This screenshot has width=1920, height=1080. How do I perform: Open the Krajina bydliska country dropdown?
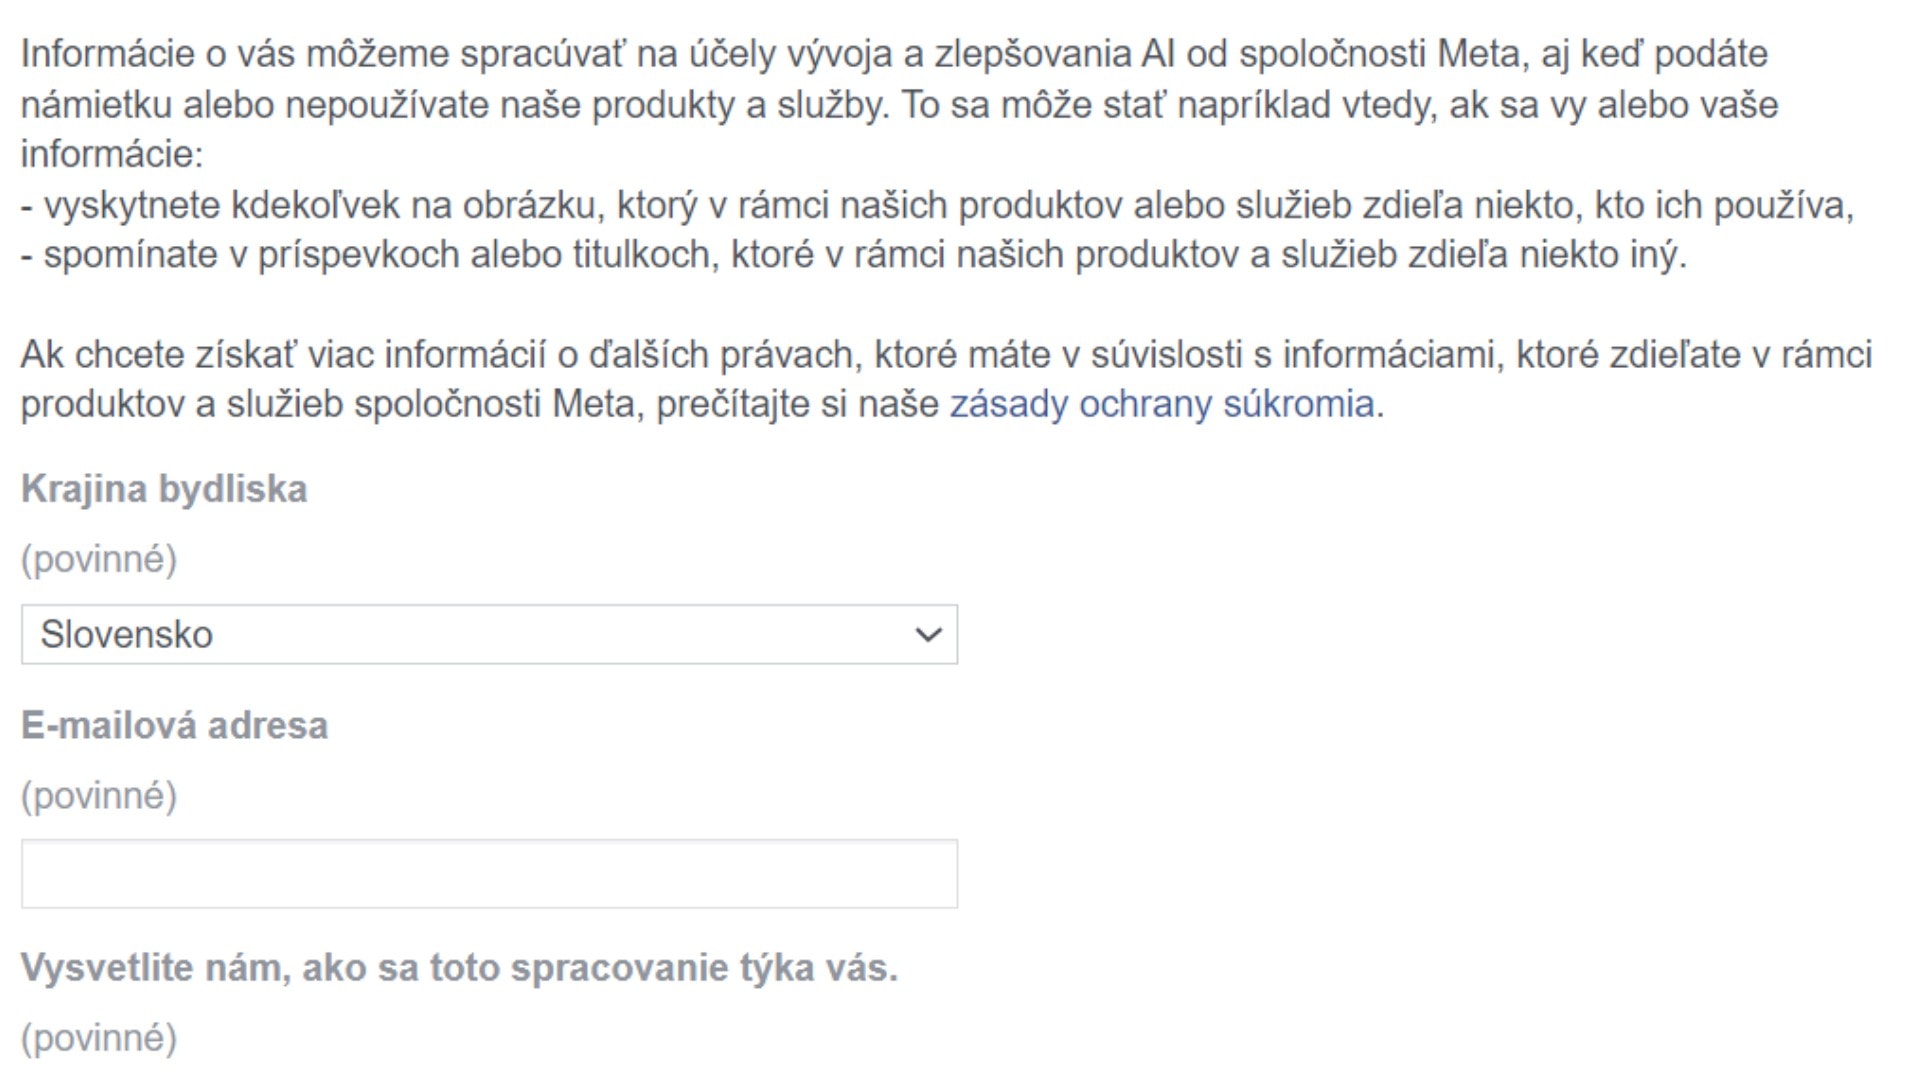pyautogui.click(x=490, y=634)
